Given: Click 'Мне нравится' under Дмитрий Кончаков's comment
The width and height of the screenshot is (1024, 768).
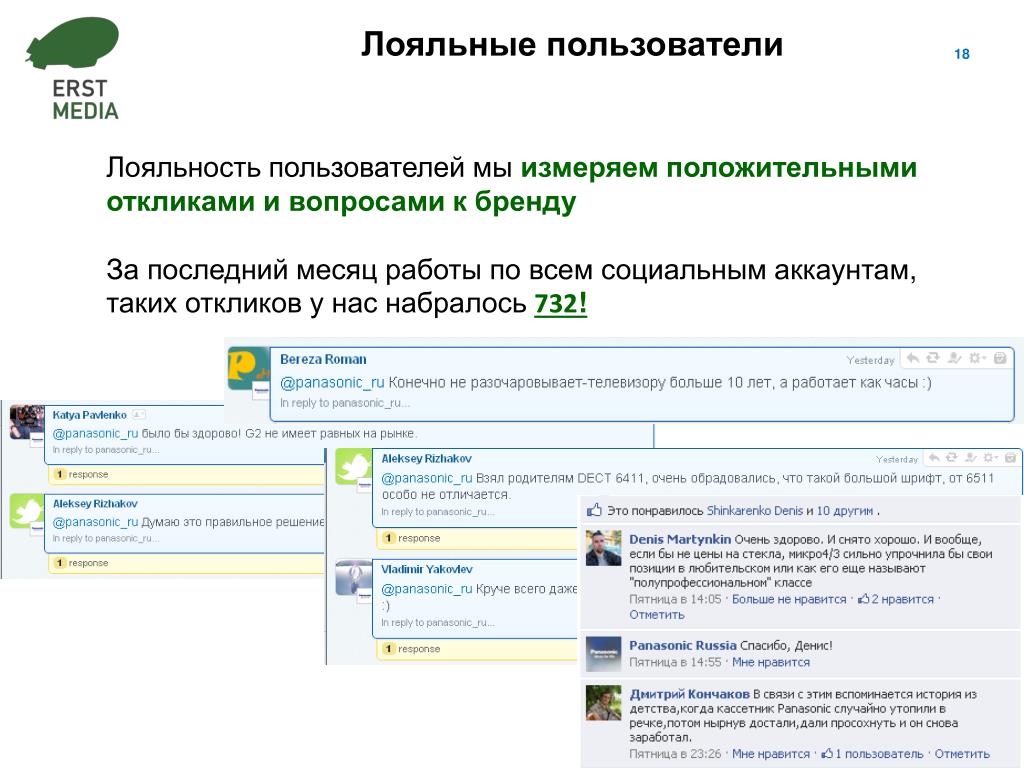Looking at the screenshot, I should pos(771,754).
